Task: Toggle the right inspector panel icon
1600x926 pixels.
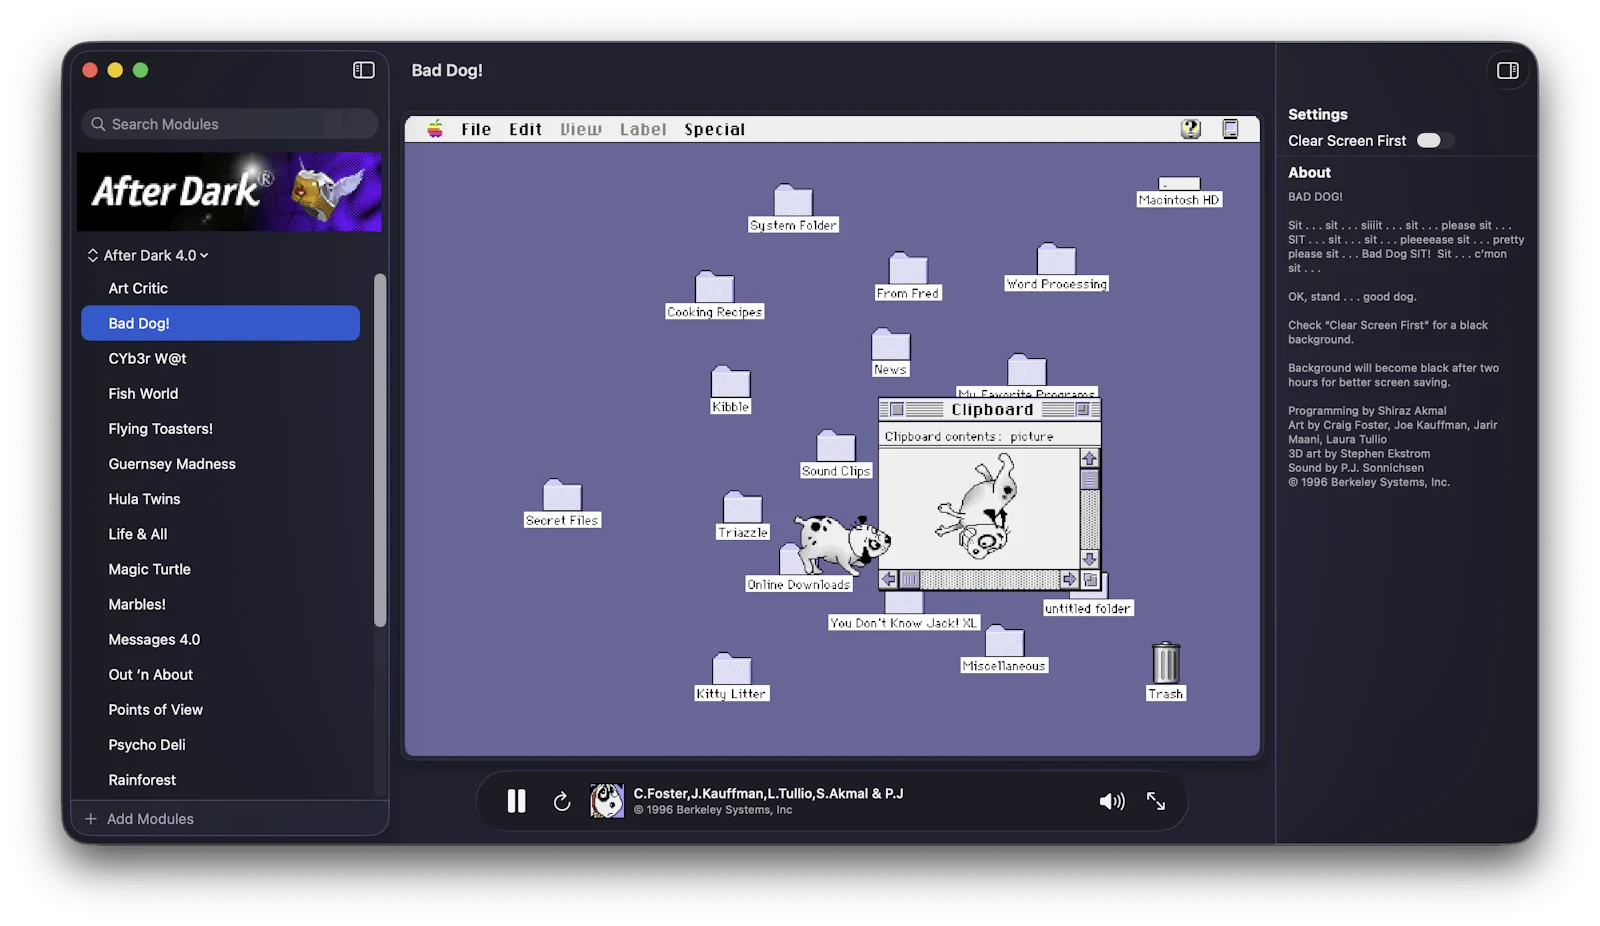Action: (x=1507, y=70)
